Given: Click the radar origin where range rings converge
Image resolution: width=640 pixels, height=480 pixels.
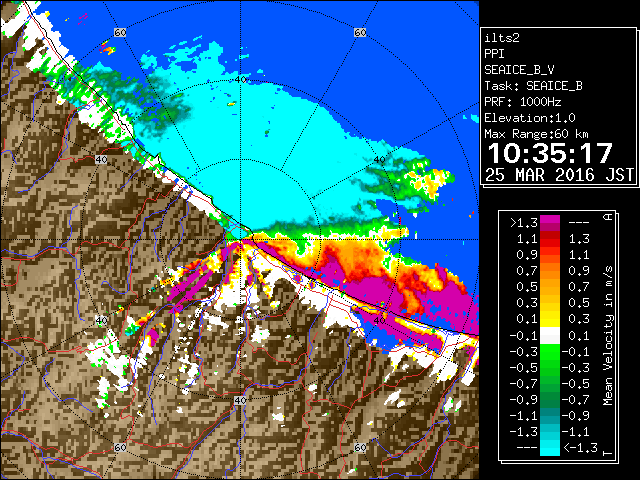Looking at the screenshot, I should click(x=240, y=239).
